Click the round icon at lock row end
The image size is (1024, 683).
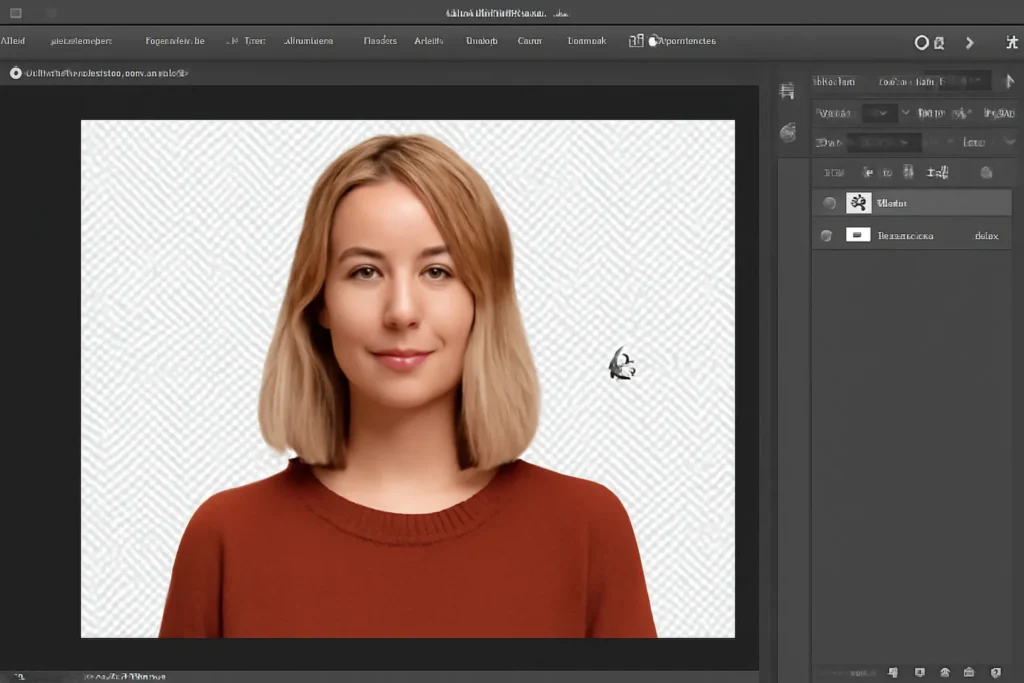(987, 172)
